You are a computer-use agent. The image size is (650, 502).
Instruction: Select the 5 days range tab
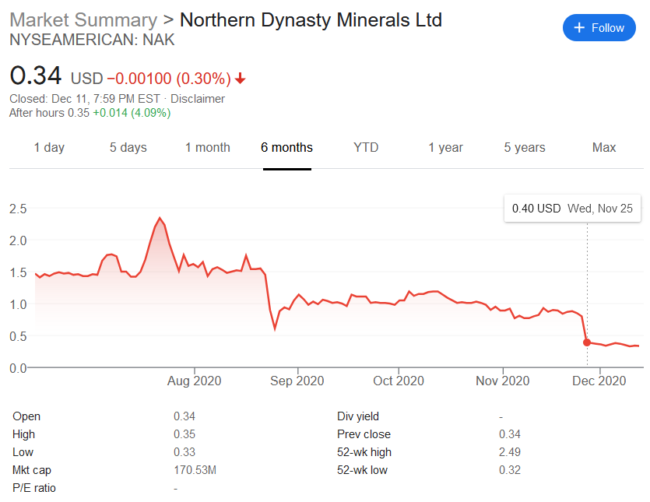[128, 147]
